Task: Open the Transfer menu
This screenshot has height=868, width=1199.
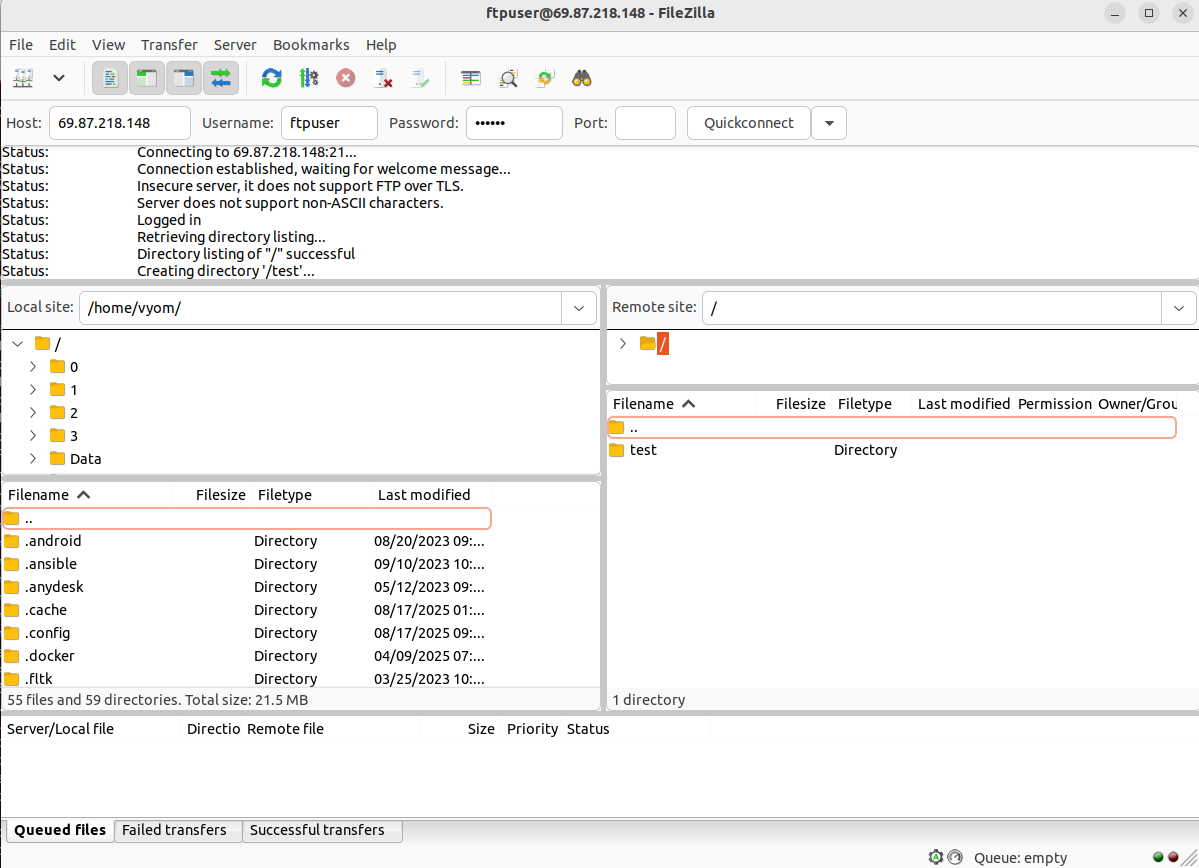Action: point(169,45)
